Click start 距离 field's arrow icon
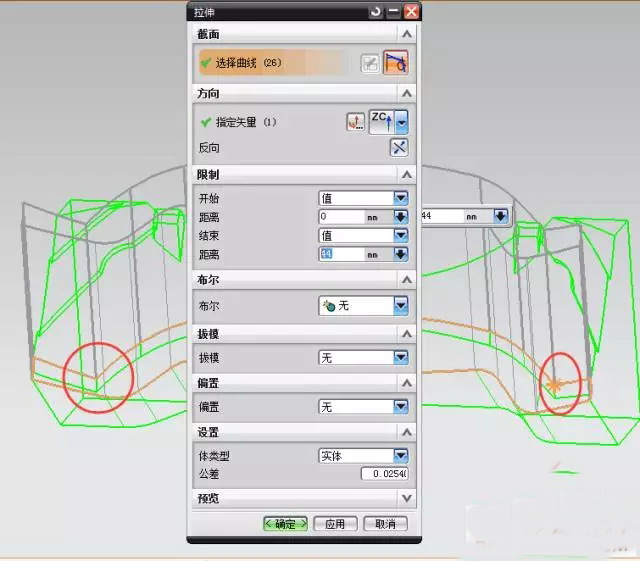The height and width of the screenshot is (561, 640). [401, 217]
